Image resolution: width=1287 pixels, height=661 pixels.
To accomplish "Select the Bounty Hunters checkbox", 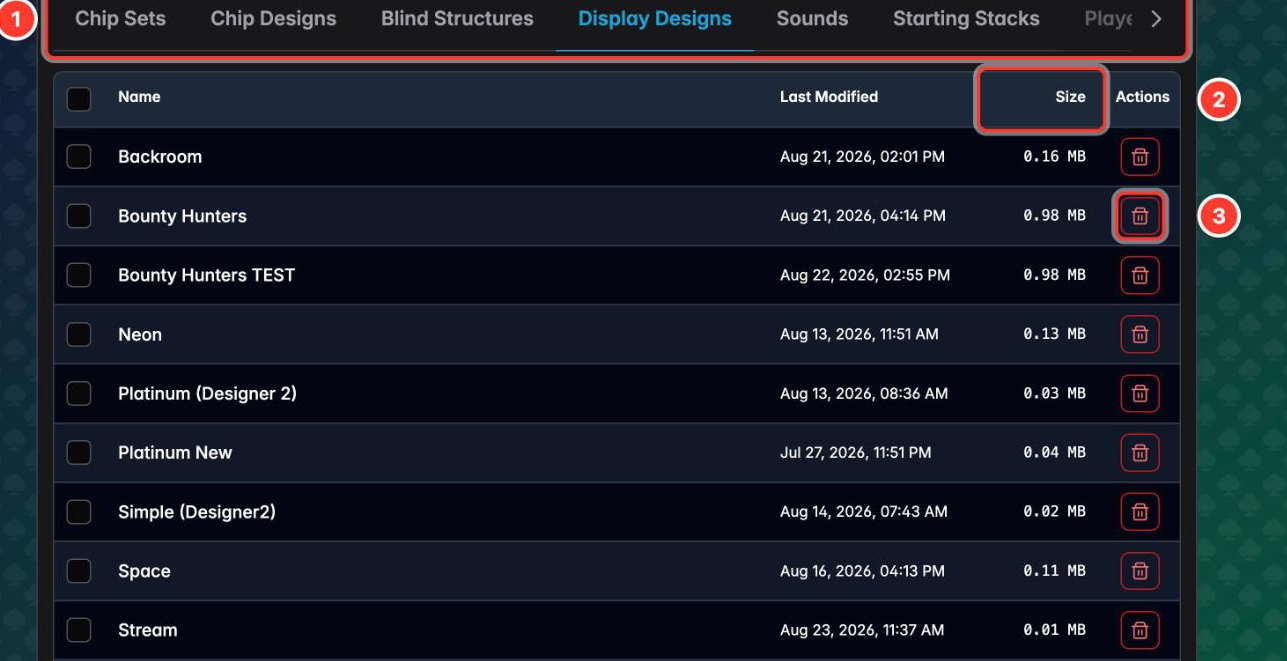I will click(x=79, y=216).
